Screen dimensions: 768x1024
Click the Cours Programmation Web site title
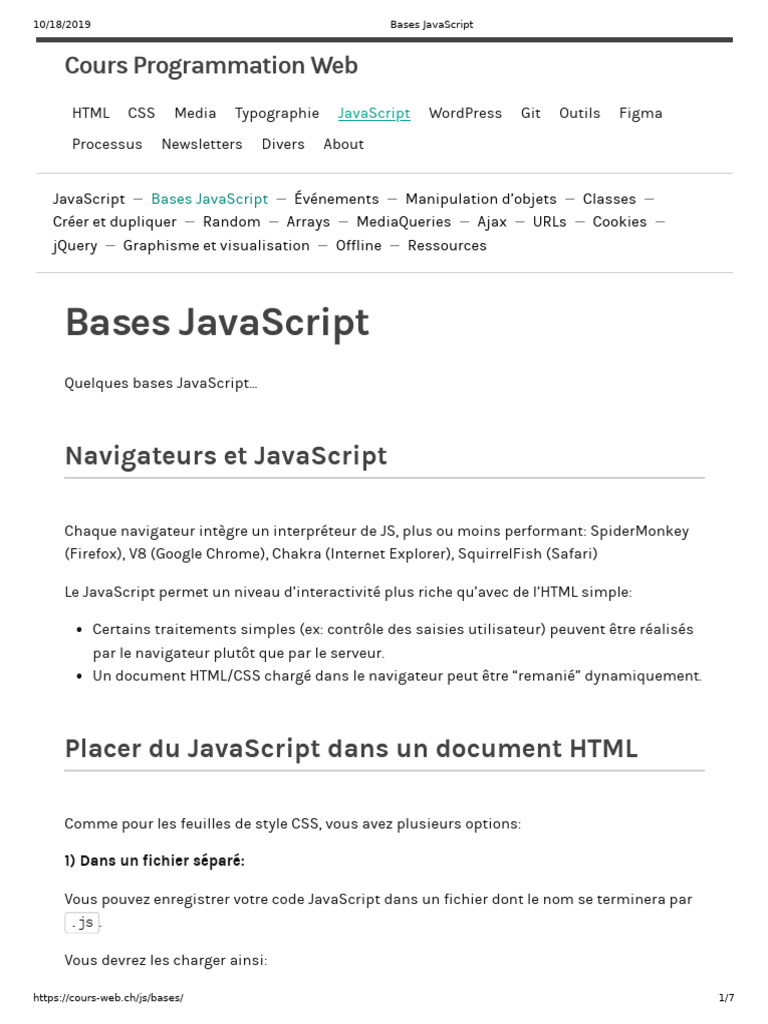(211, 66)
